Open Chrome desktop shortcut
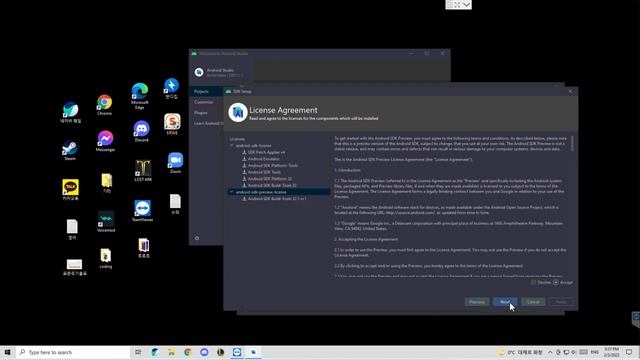The height and width of the screenshot is (360, 640). tap(104, 104)
